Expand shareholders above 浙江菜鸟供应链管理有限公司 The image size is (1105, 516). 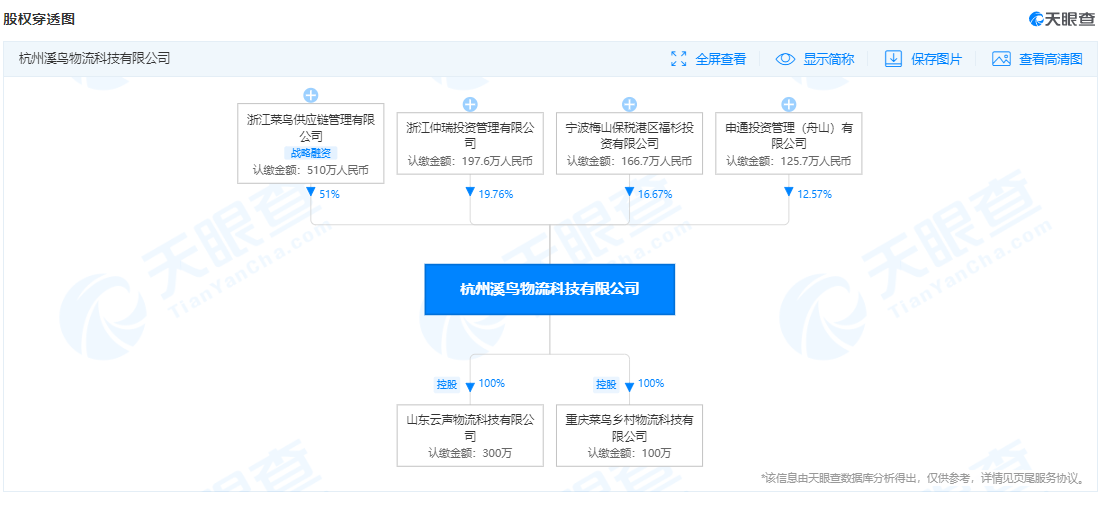(x=310, y=96)
